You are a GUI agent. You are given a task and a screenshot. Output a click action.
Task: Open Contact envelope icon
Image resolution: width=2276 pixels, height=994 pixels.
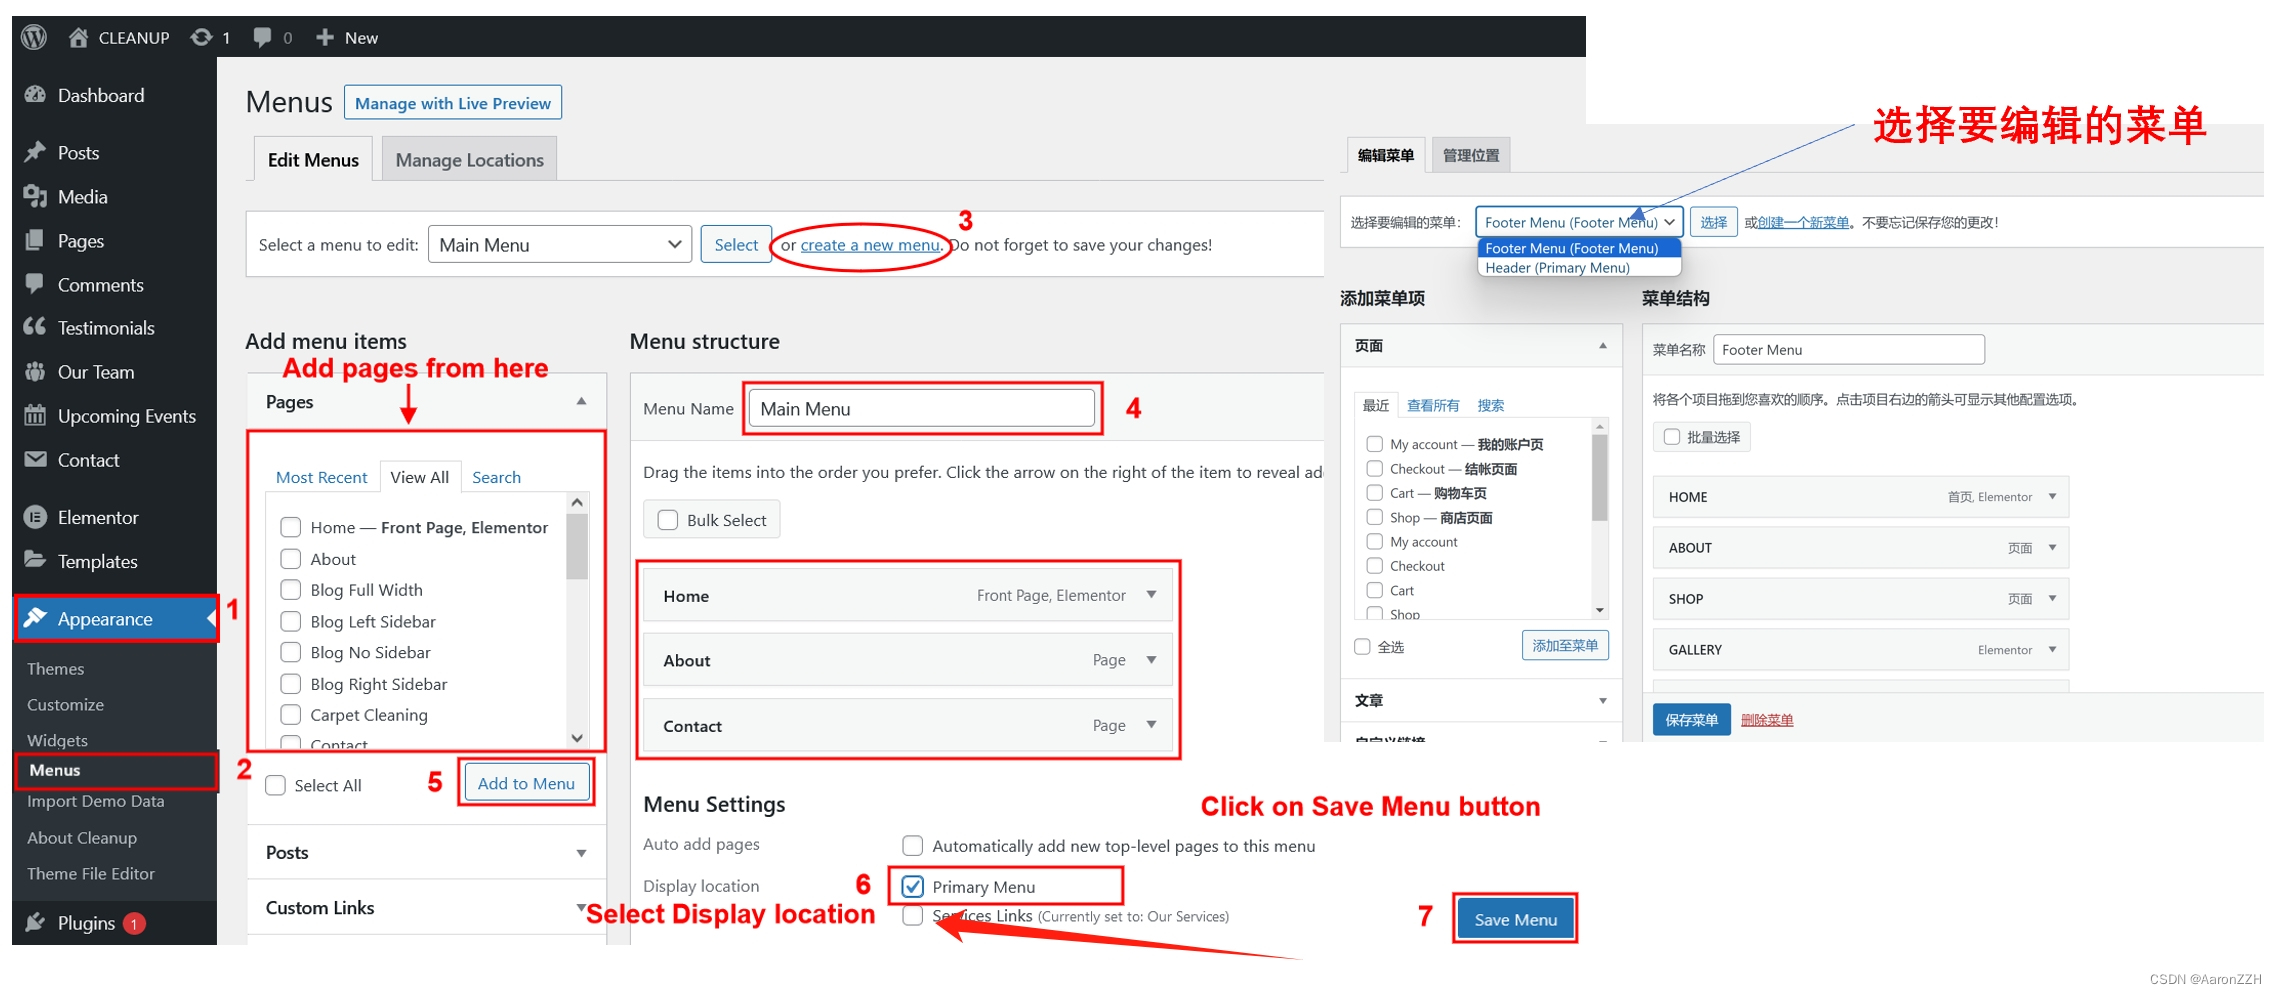(x=35, y=459)
